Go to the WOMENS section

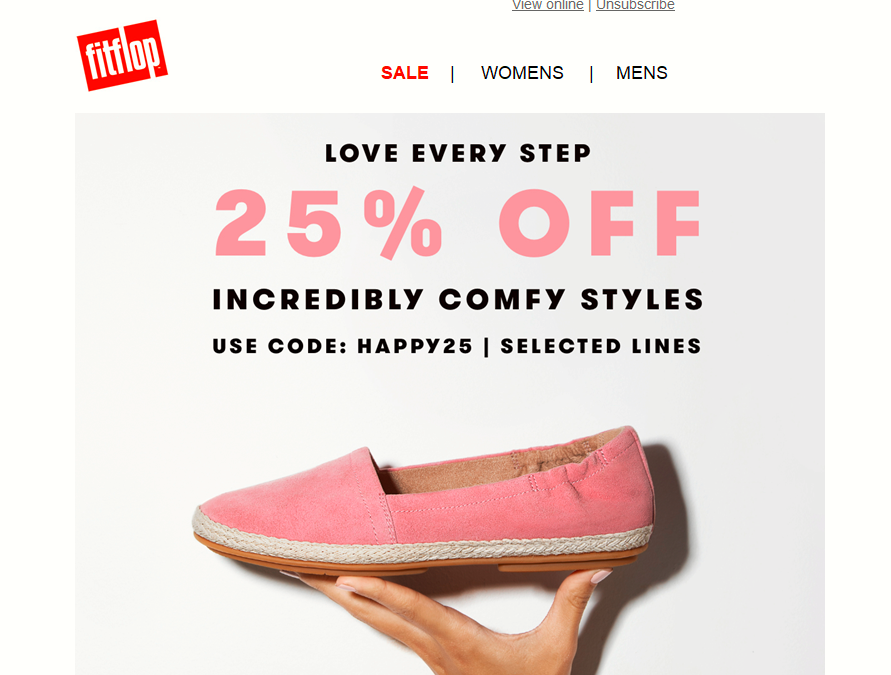(x=522, y=73)
